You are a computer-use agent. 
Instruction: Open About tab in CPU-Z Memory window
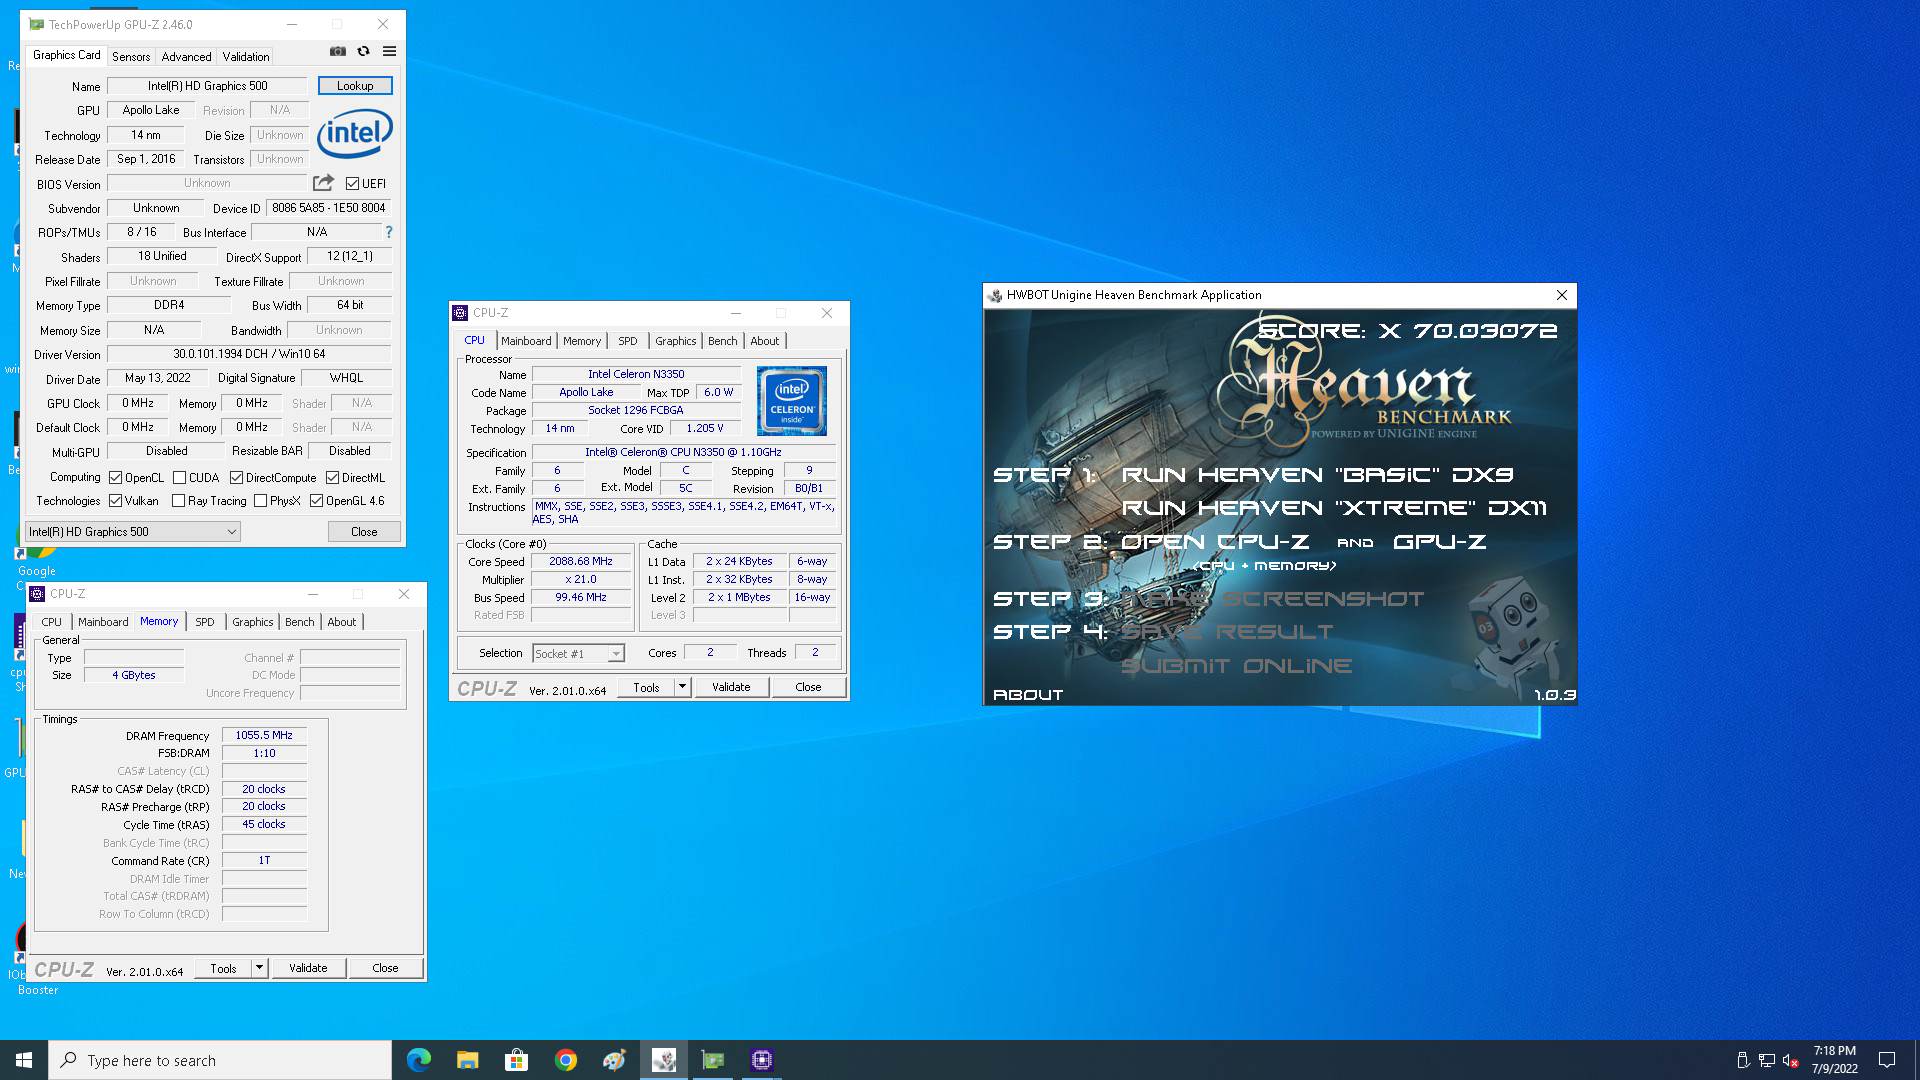point(341,622)
